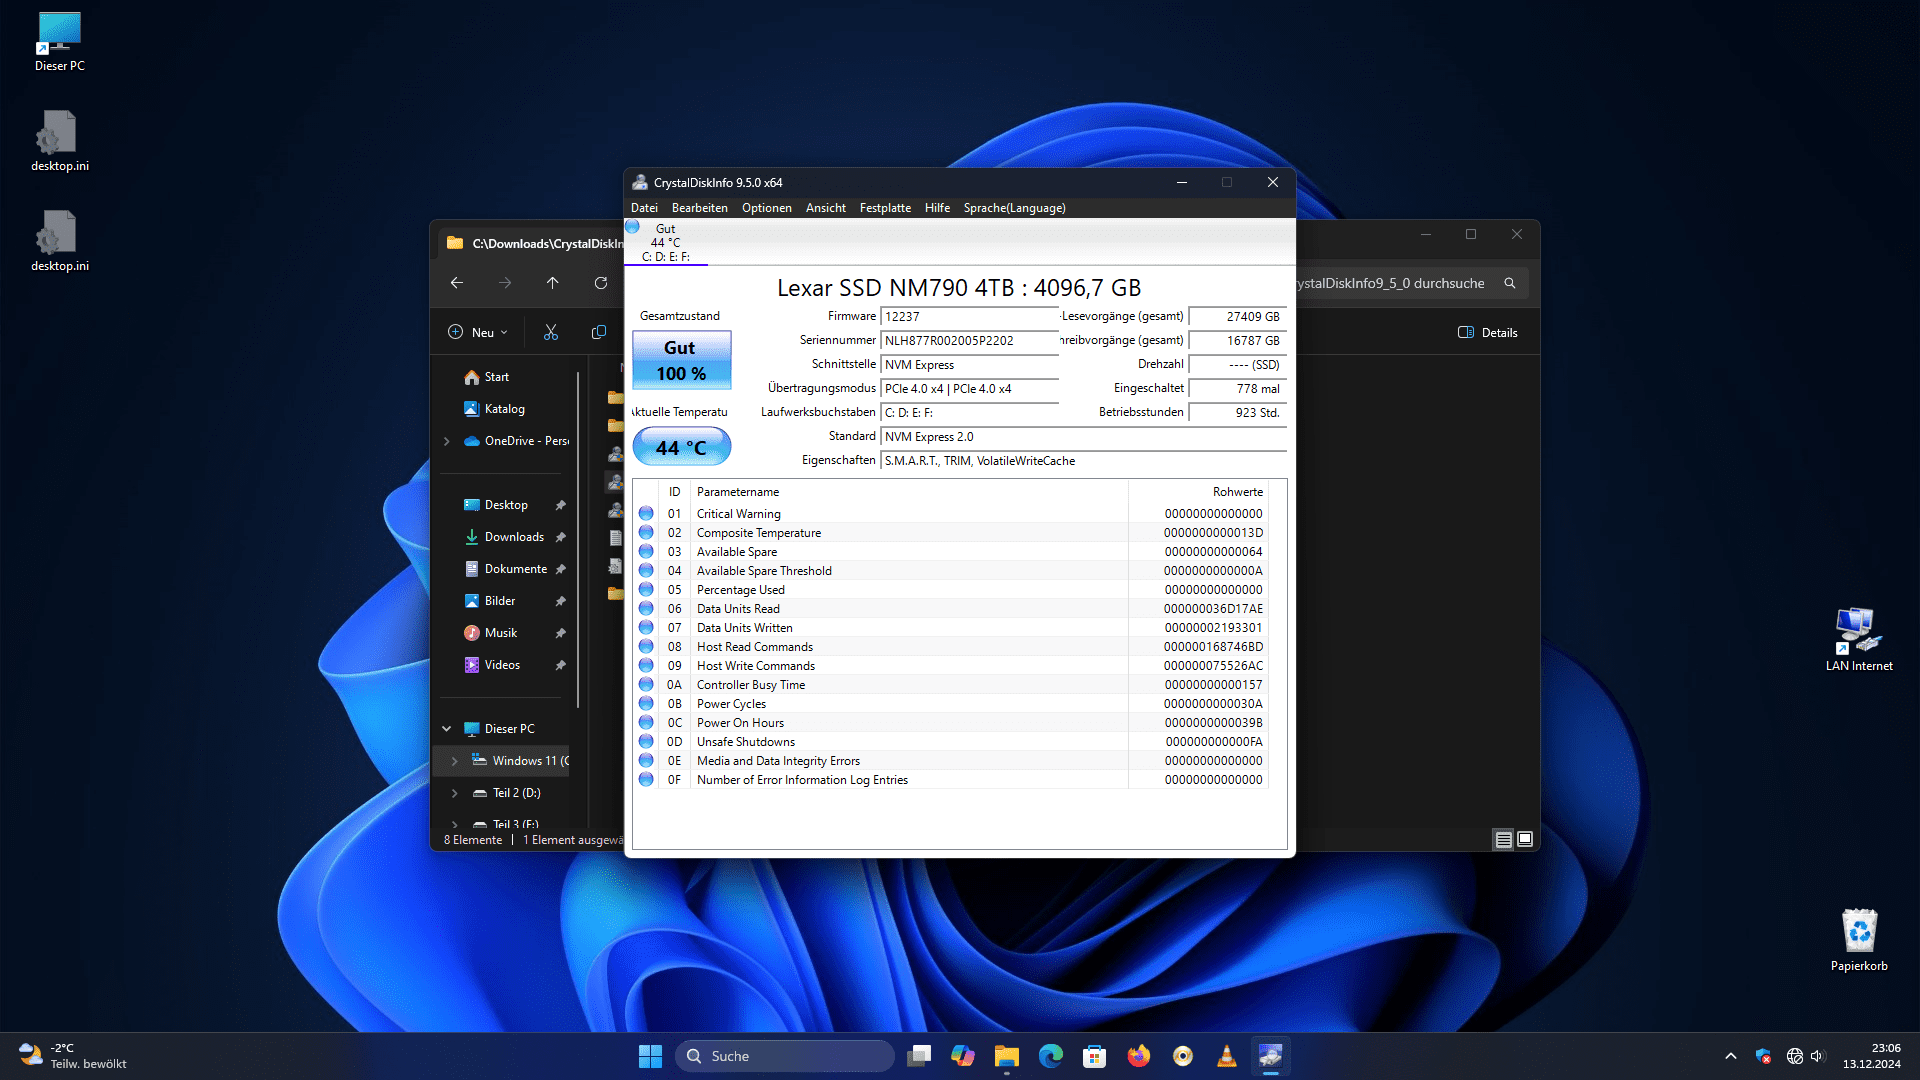
Task: Open VLC media player from taskbar
Action: [x=1226, y=1056]
